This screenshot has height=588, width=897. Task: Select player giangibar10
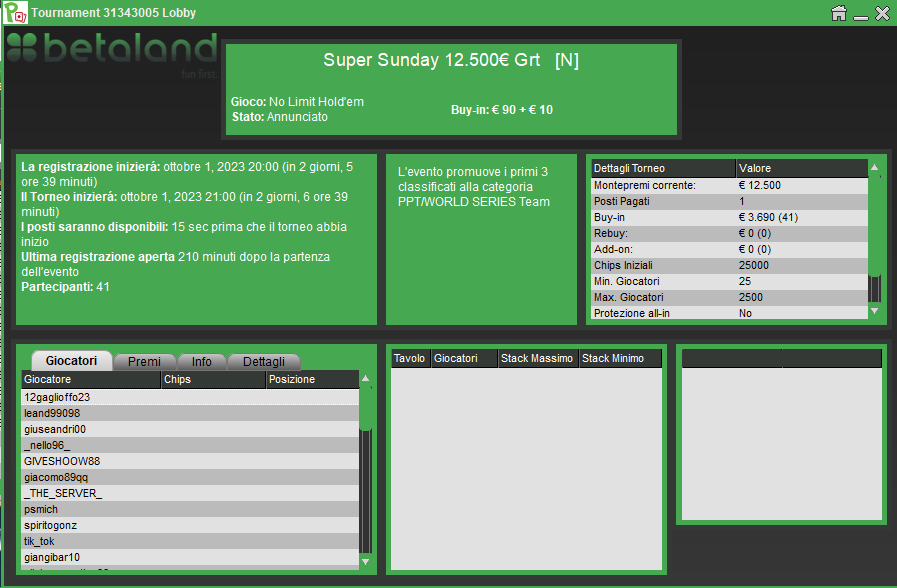point(190,557)
